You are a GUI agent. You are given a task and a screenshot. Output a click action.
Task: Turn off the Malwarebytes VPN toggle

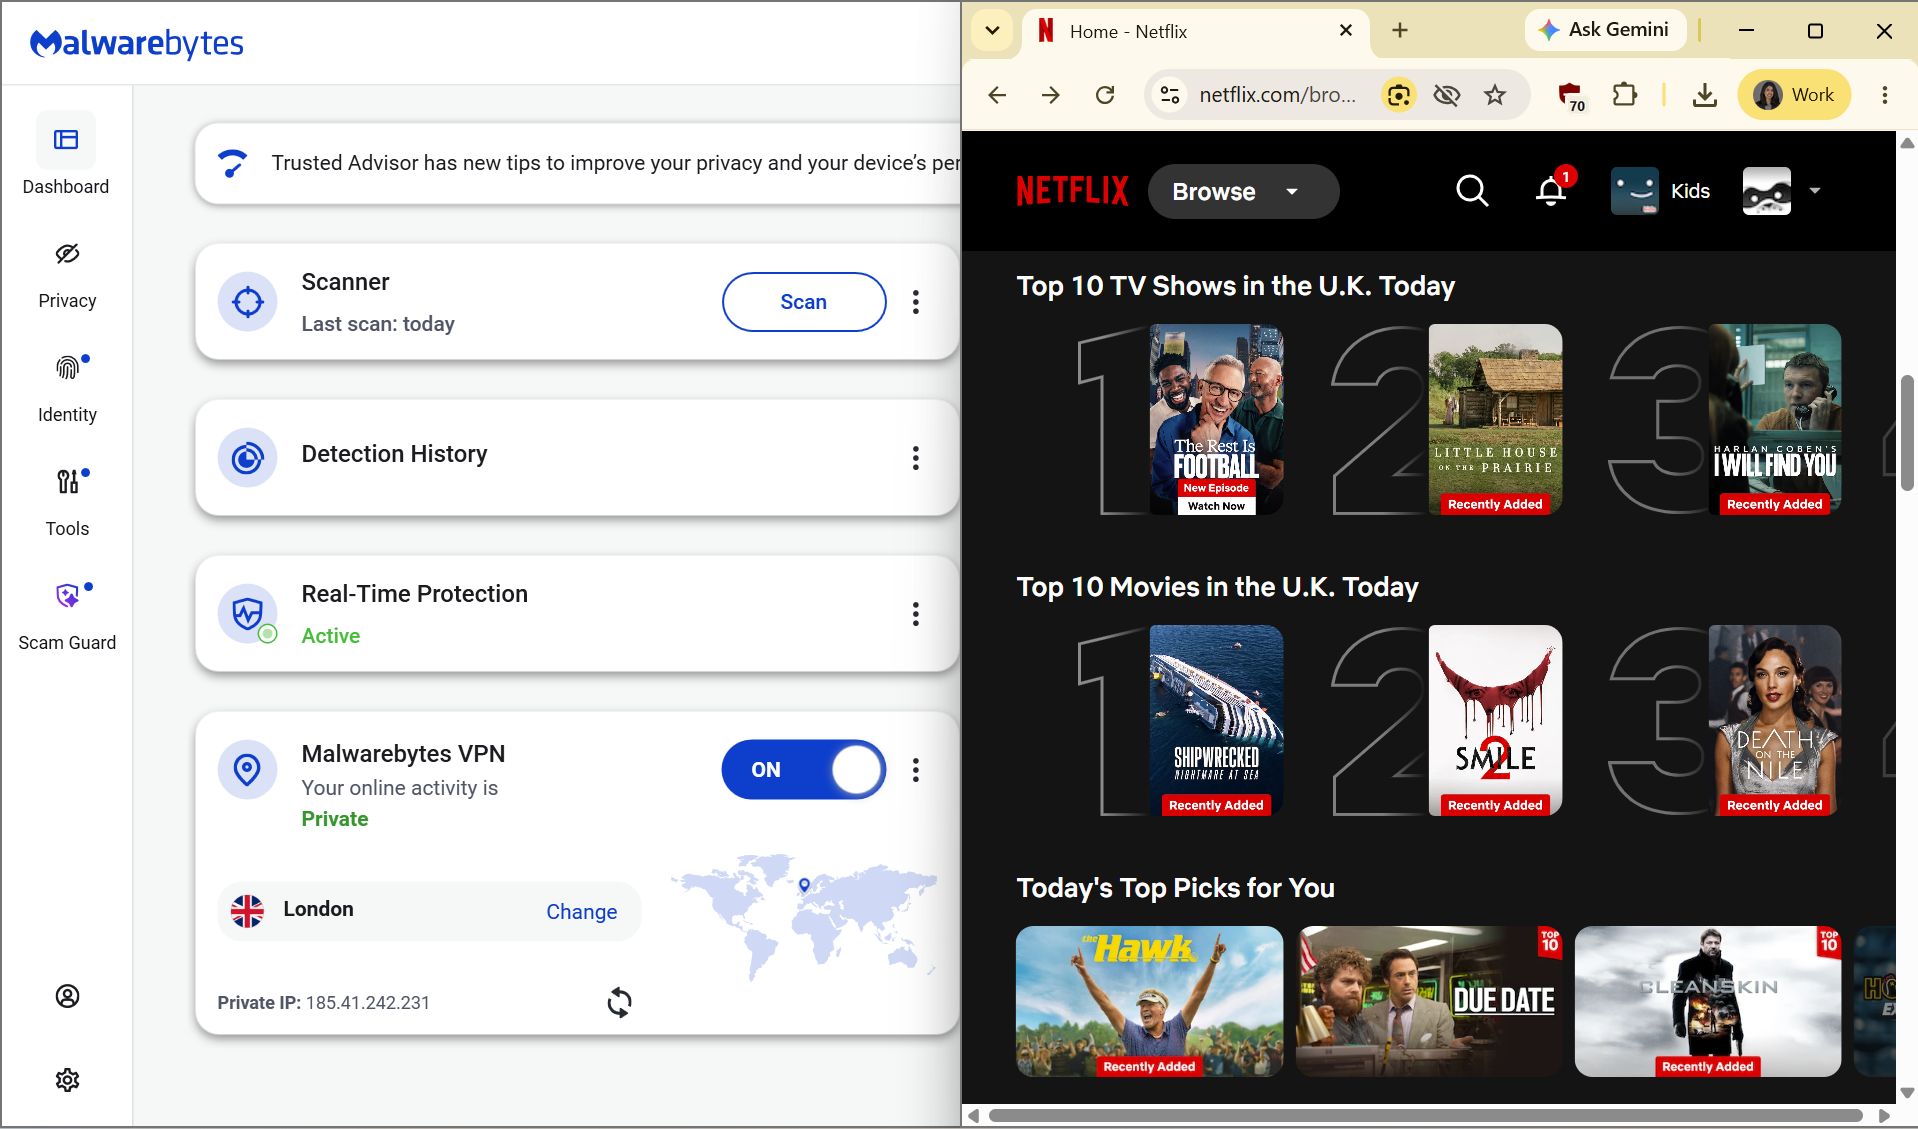click(x=804, y=770)
